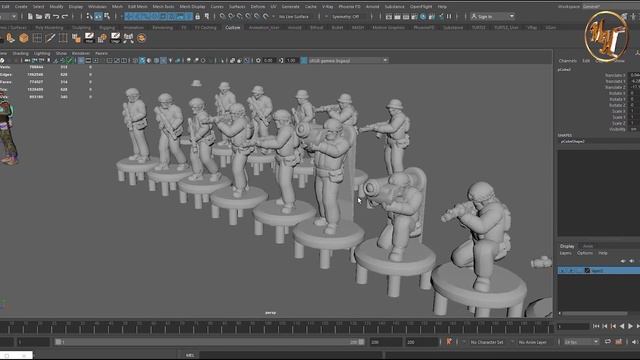Select by object type mode icon

tap(98, 16)
